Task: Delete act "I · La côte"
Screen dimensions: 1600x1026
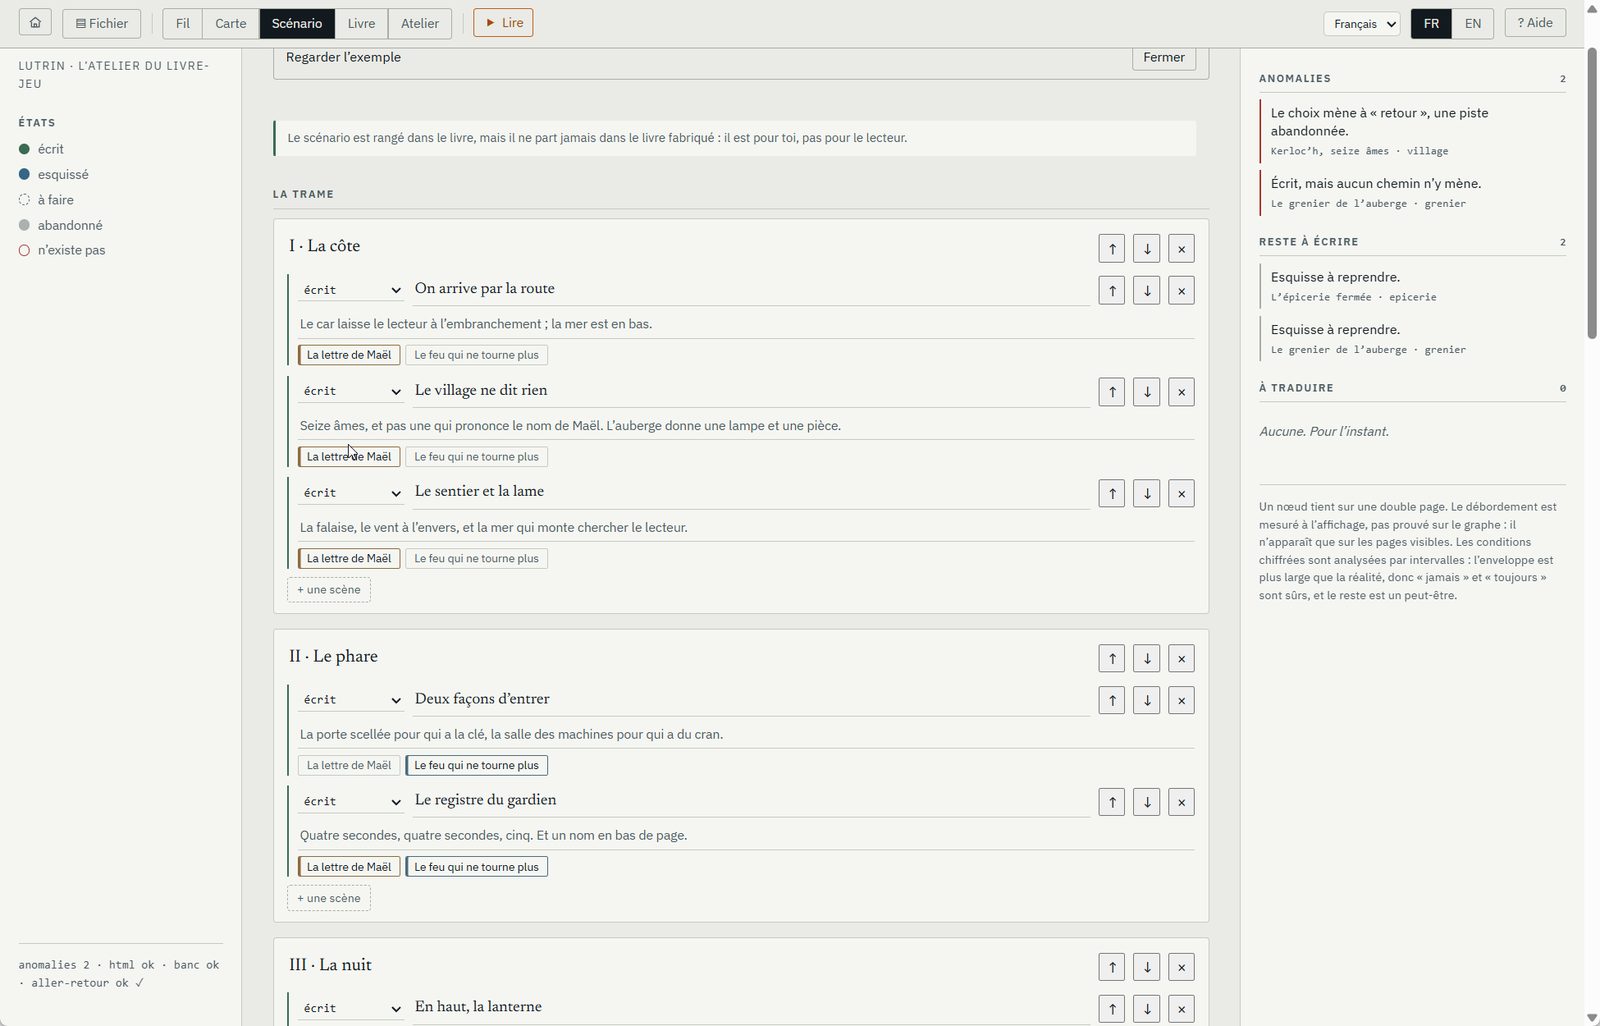Action: click(x=1181, y=249)
